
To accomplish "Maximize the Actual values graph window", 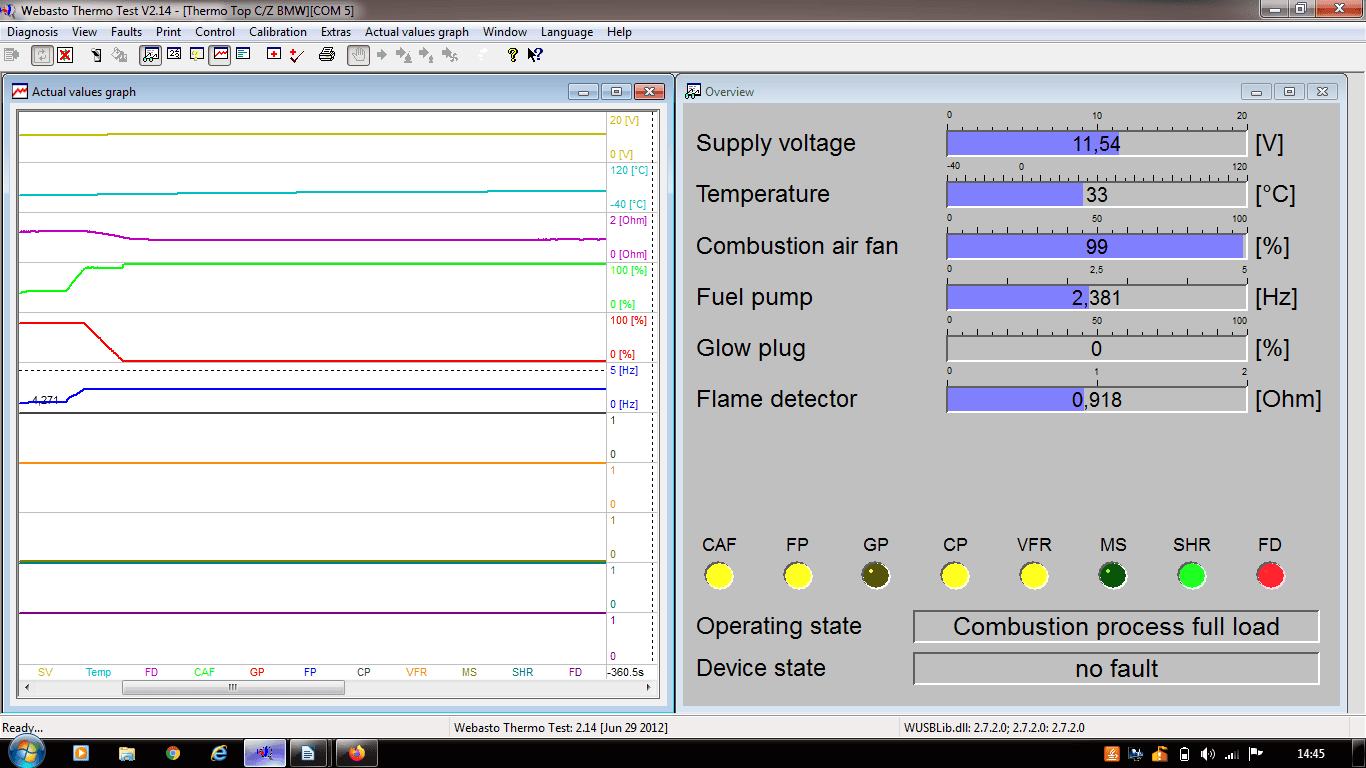I will pos(617,91).
